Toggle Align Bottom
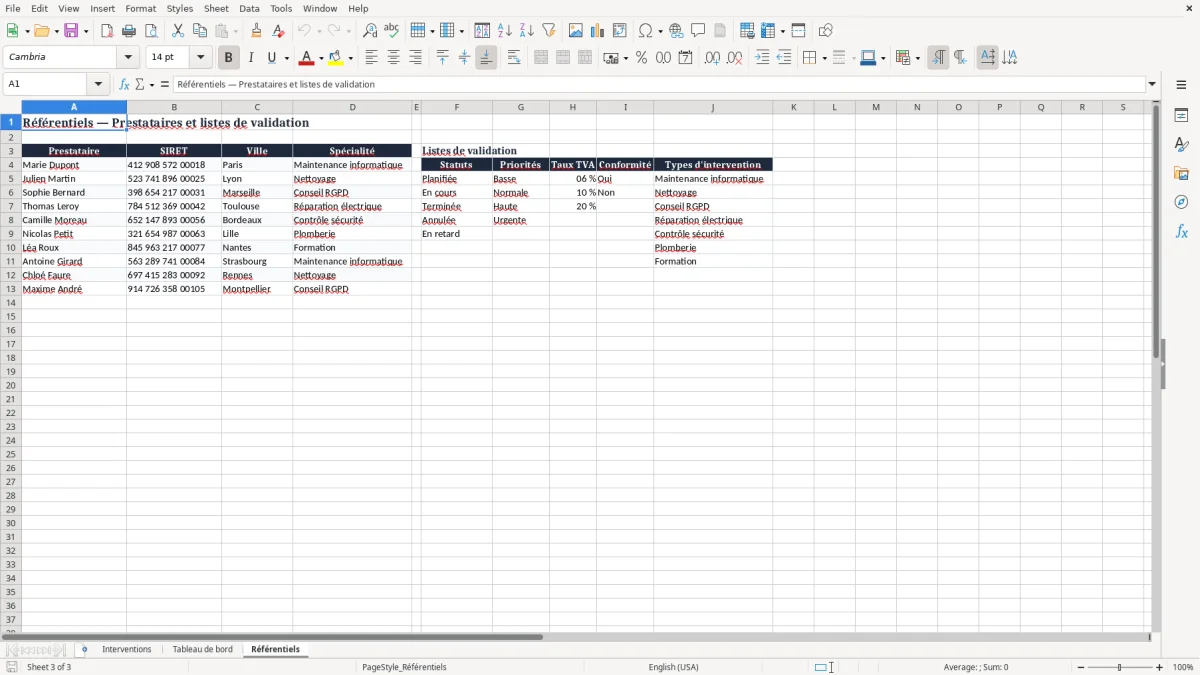The height and width of the screenshot is (675, 1200). (486, 58)
